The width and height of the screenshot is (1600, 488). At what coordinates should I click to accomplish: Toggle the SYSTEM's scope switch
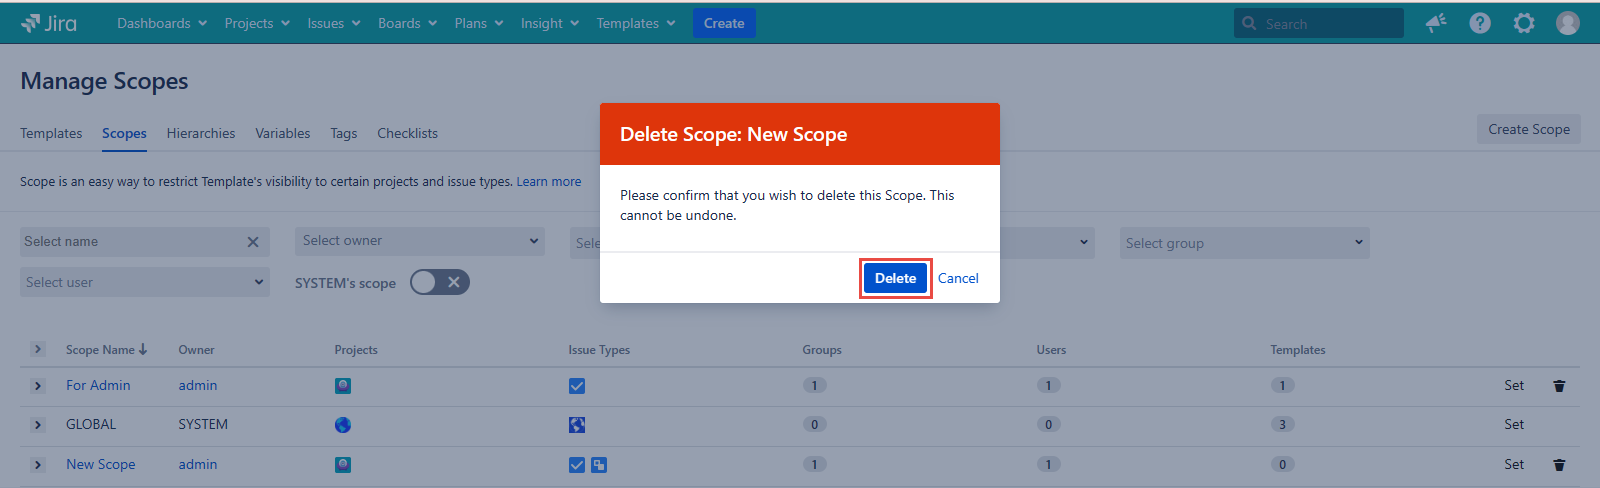pyautogui.click(x=440, y=283)
